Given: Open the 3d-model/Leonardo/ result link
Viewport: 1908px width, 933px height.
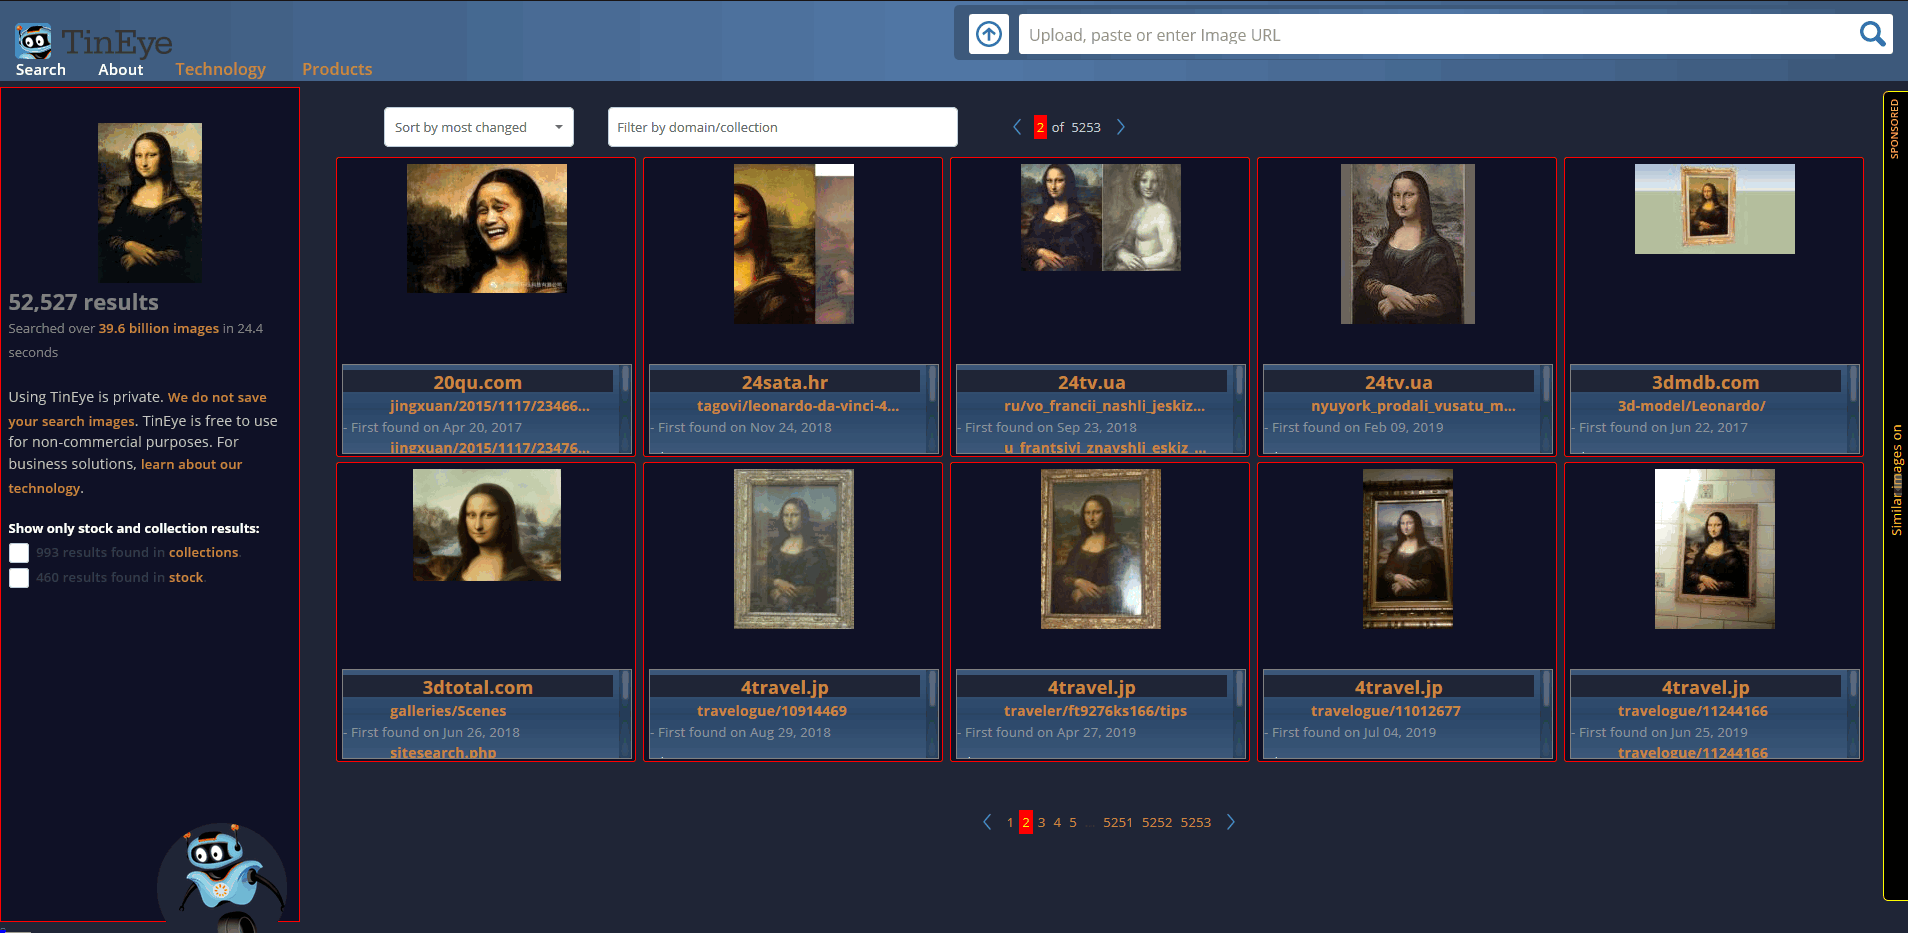Looking at the screenshot, I should pos(1692,406).
